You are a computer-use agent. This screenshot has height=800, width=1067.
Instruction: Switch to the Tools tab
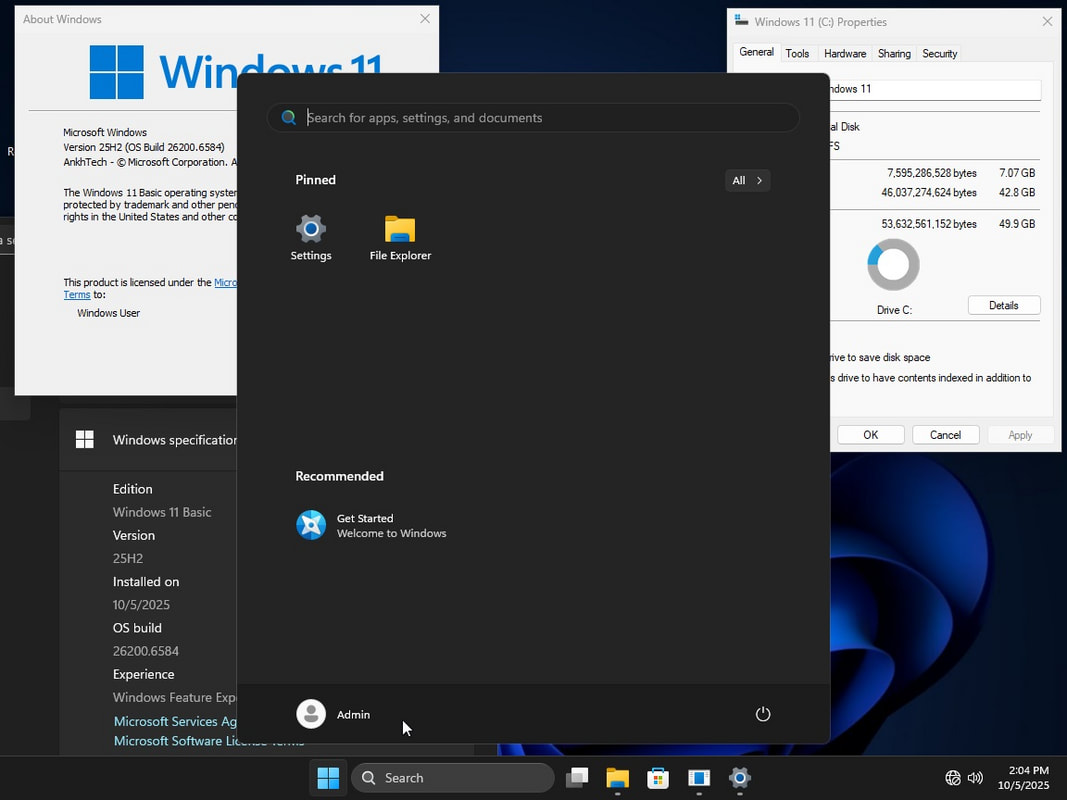(x=797, y=53)
